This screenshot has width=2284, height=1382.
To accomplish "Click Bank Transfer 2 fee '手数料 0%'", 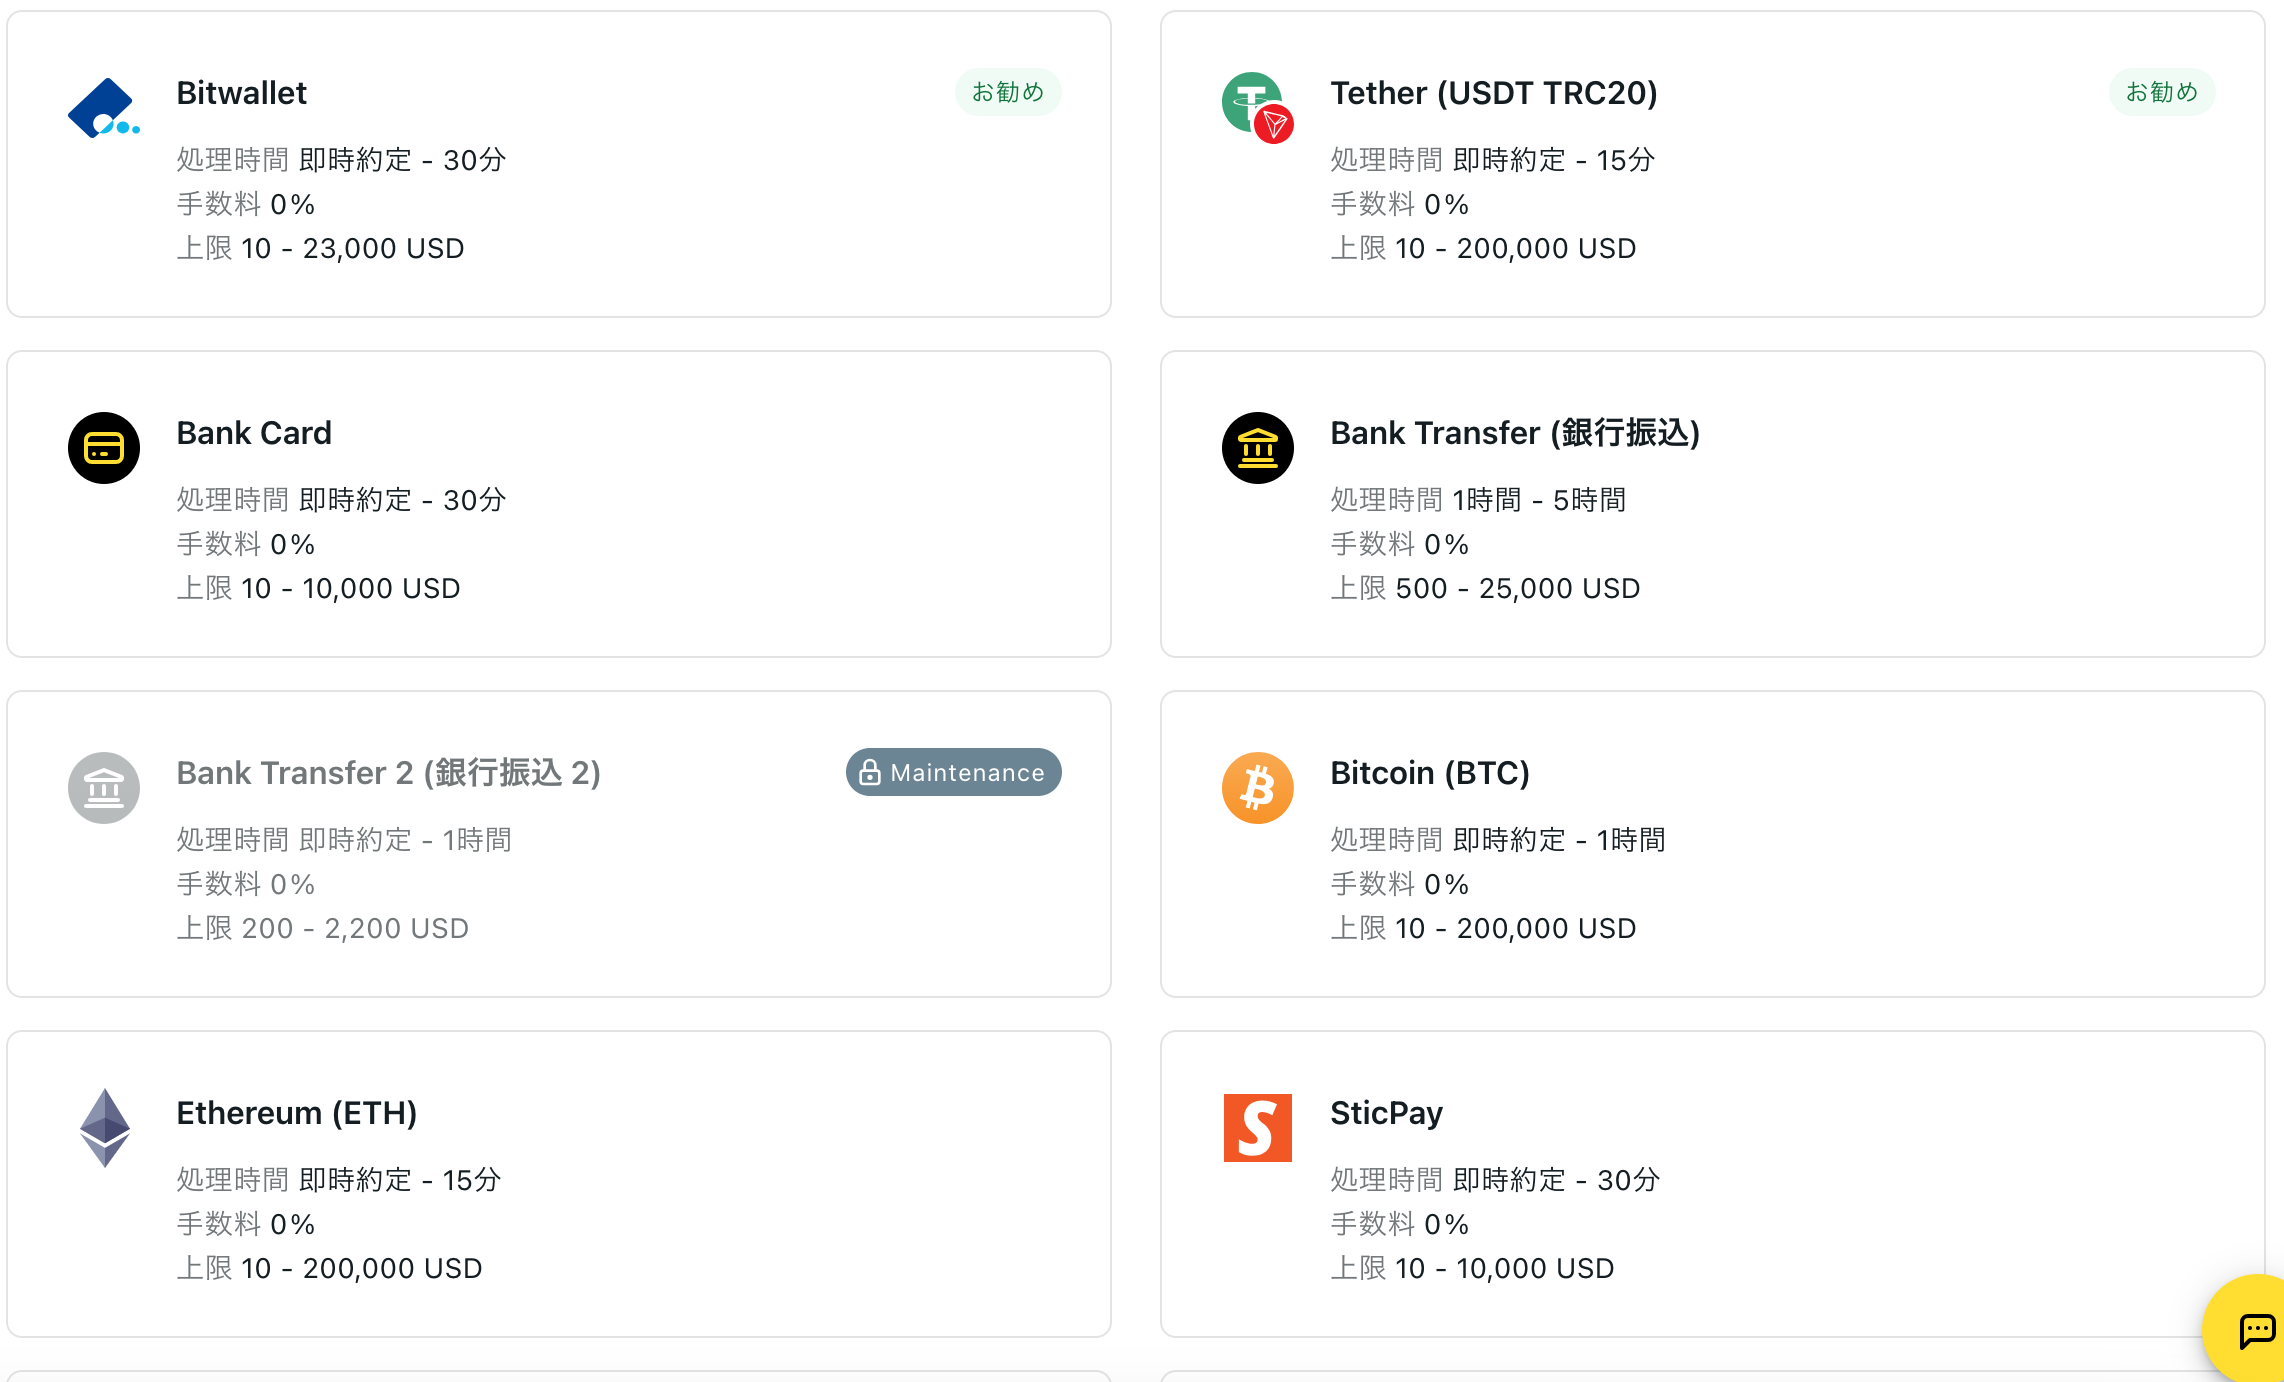I will pyautogui.click(x=246, y=884).
